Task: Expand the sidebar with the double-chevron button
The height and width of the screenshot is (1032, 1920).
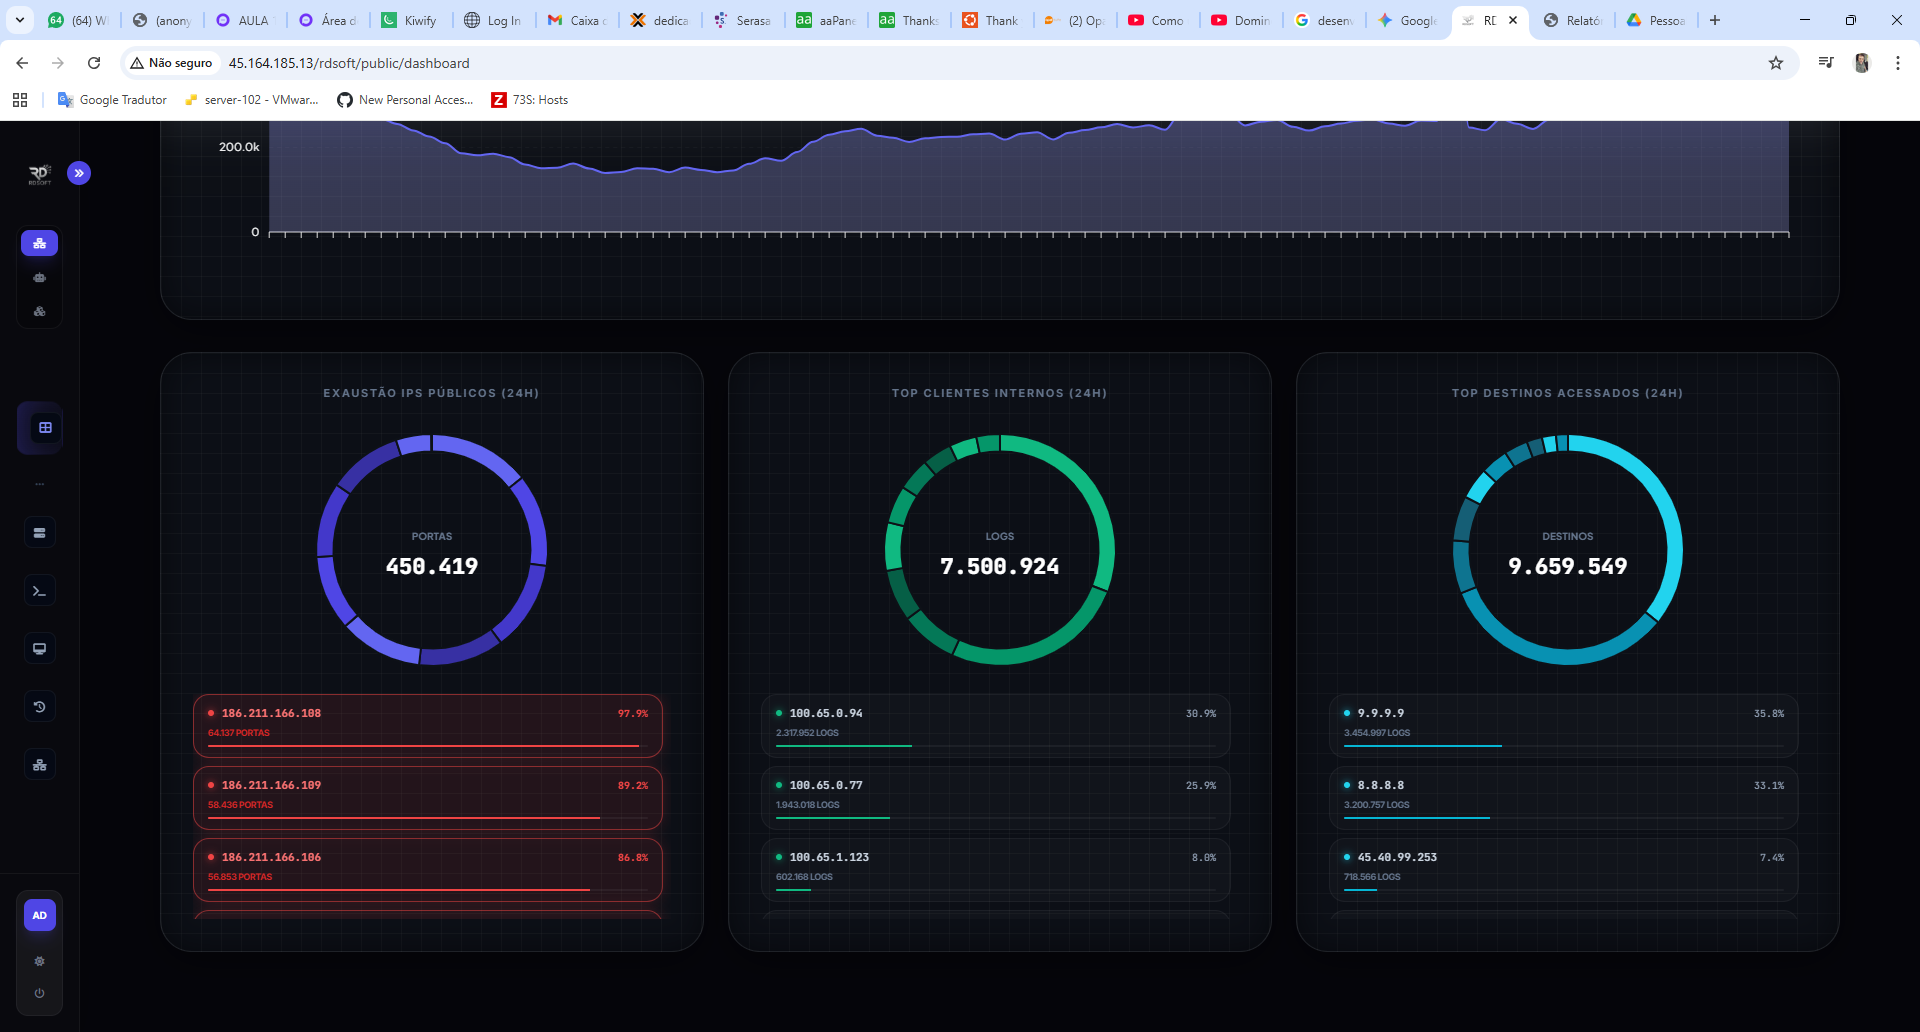Action: click(79, 173)
